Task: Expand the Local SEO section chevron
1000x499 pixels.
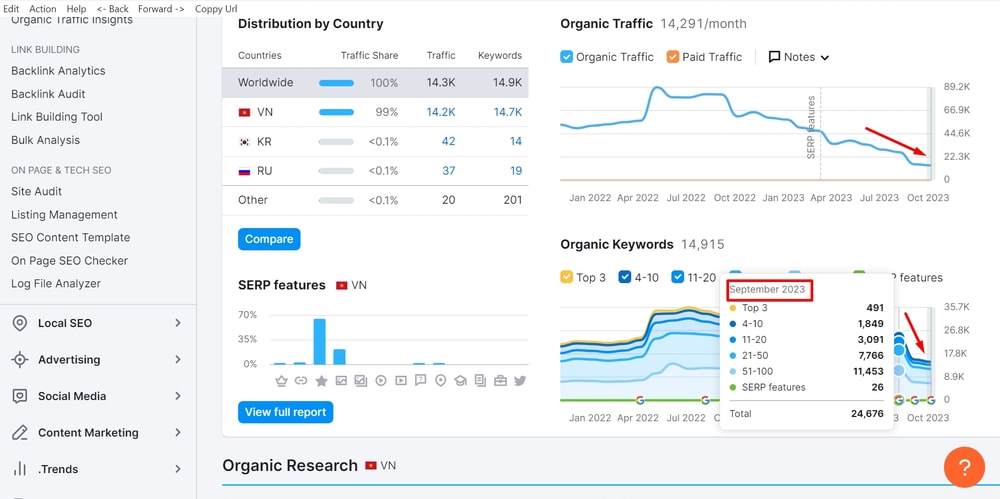Action: click(x=178, y=324)
